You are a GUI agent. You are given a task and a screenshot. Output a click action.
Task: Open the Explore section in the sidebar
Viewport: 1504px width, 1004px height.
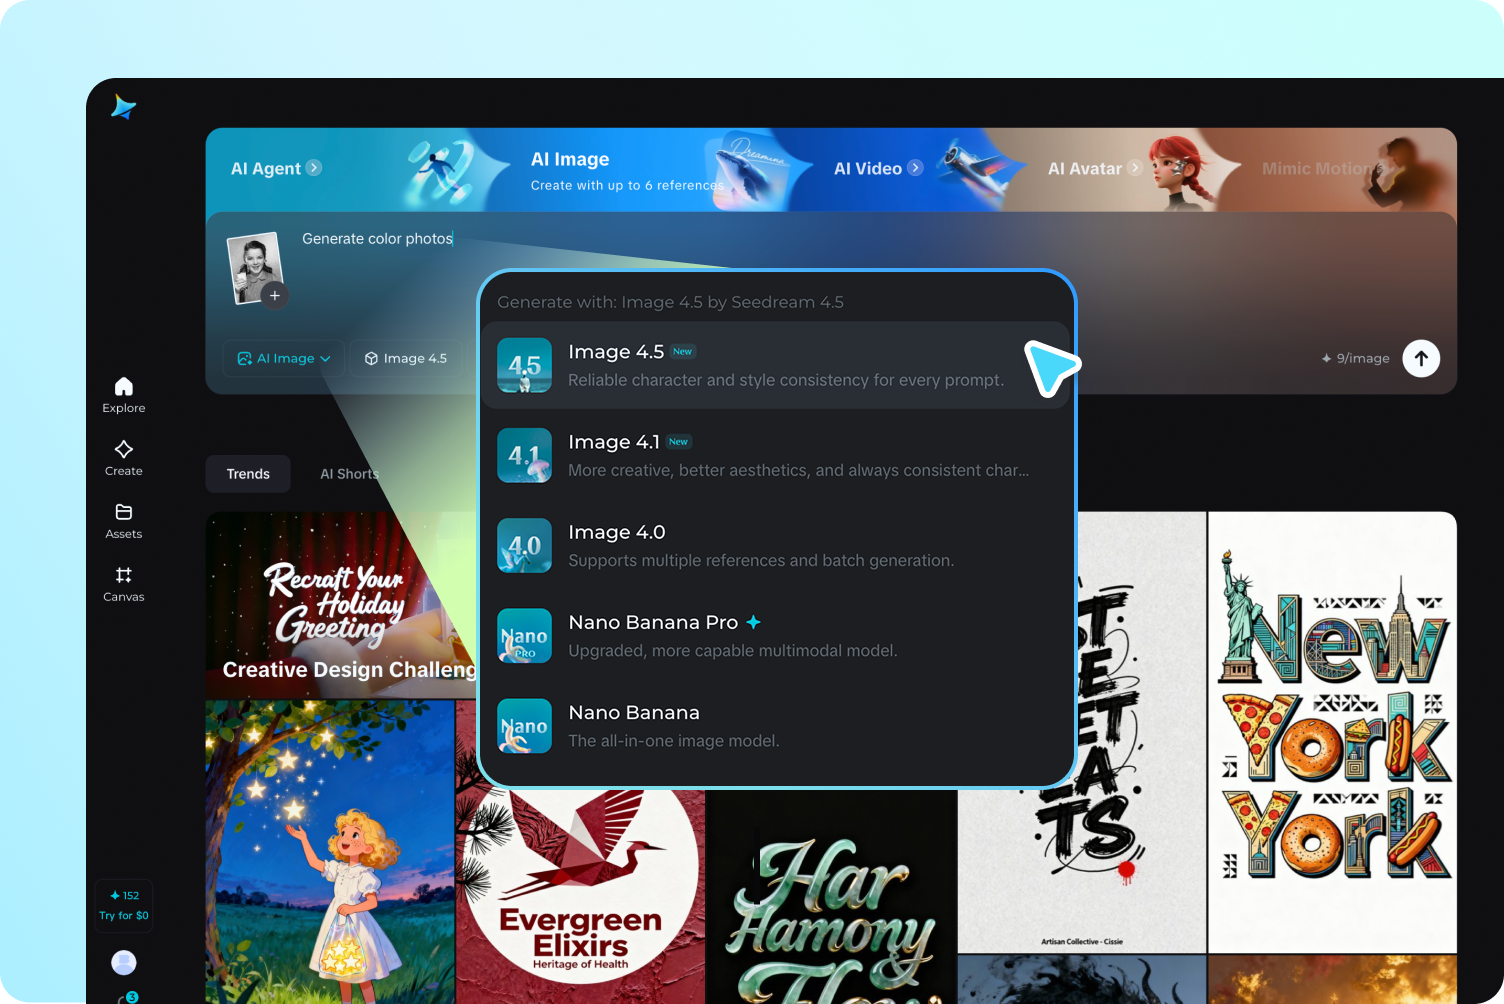point(124,395)
